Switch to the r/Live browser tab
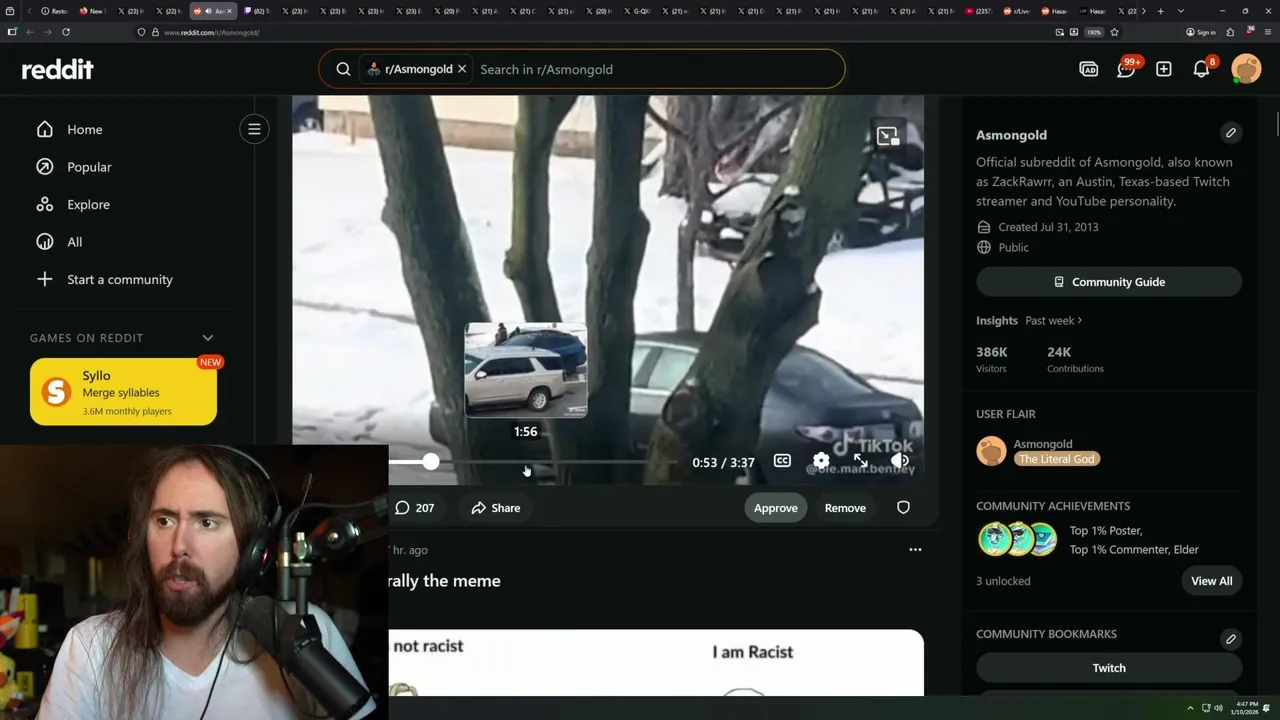Viewport: 1280px width, 720px height. (1017, 11)
